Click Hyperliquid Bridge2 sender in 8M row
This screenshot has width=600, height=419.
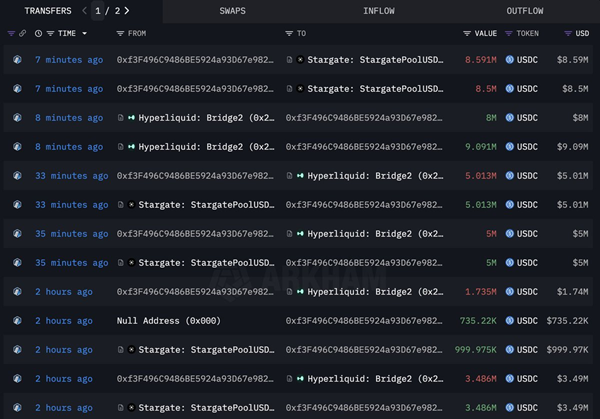coord(206,118)
